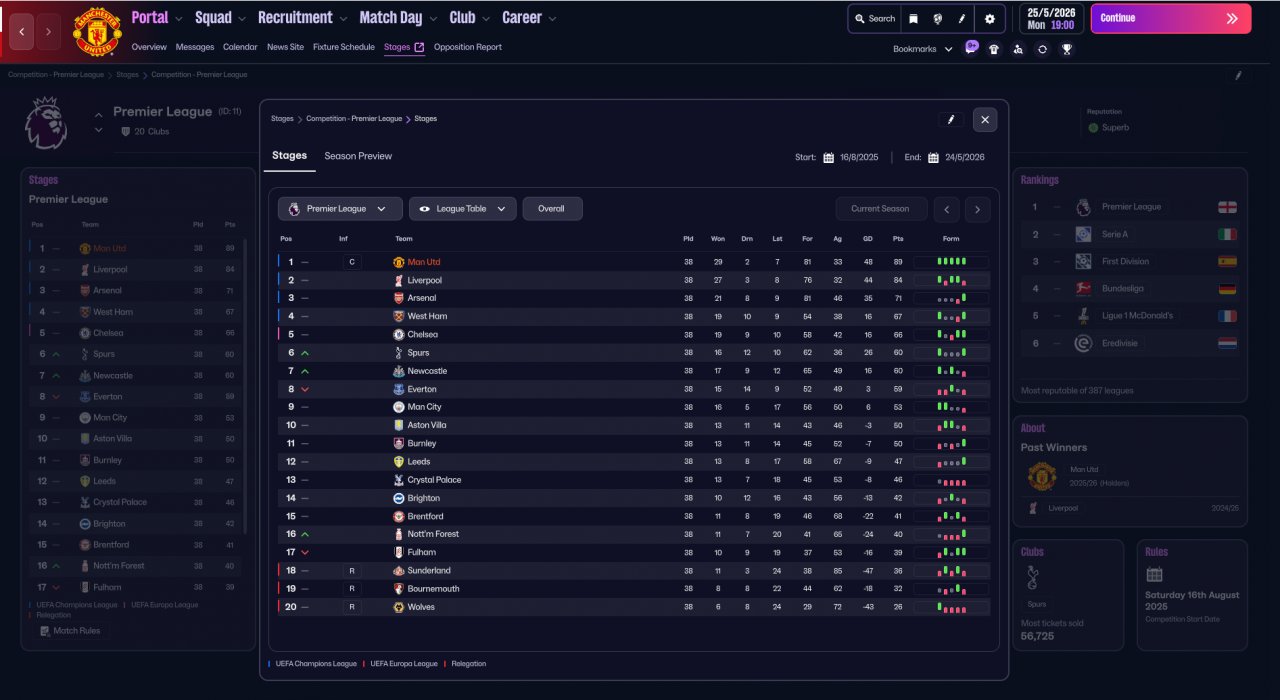Click the Wolves crest in league table
This screenshot has height=700, width=1280.
[399, 607]
